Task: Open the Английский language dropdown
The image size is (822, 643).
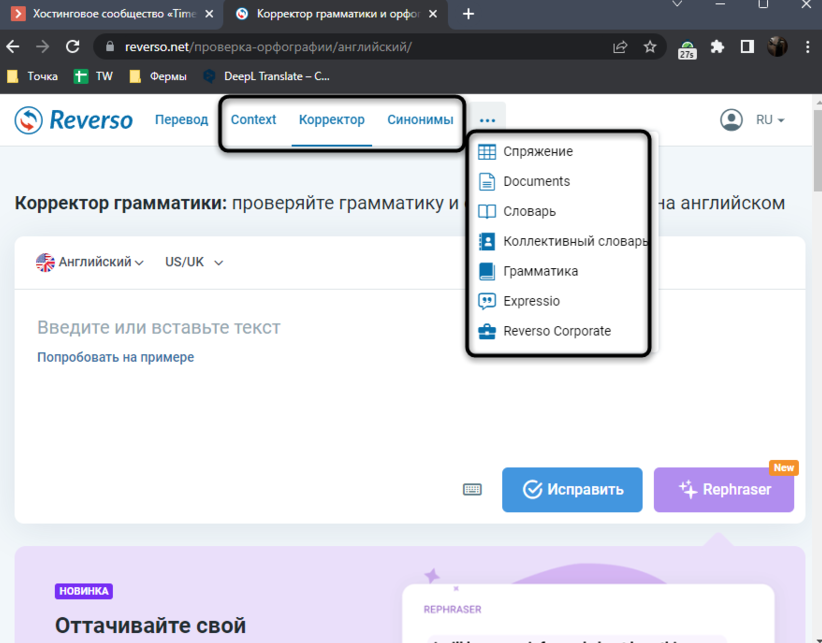Action: pyautogui.click(x=90, y=262)
